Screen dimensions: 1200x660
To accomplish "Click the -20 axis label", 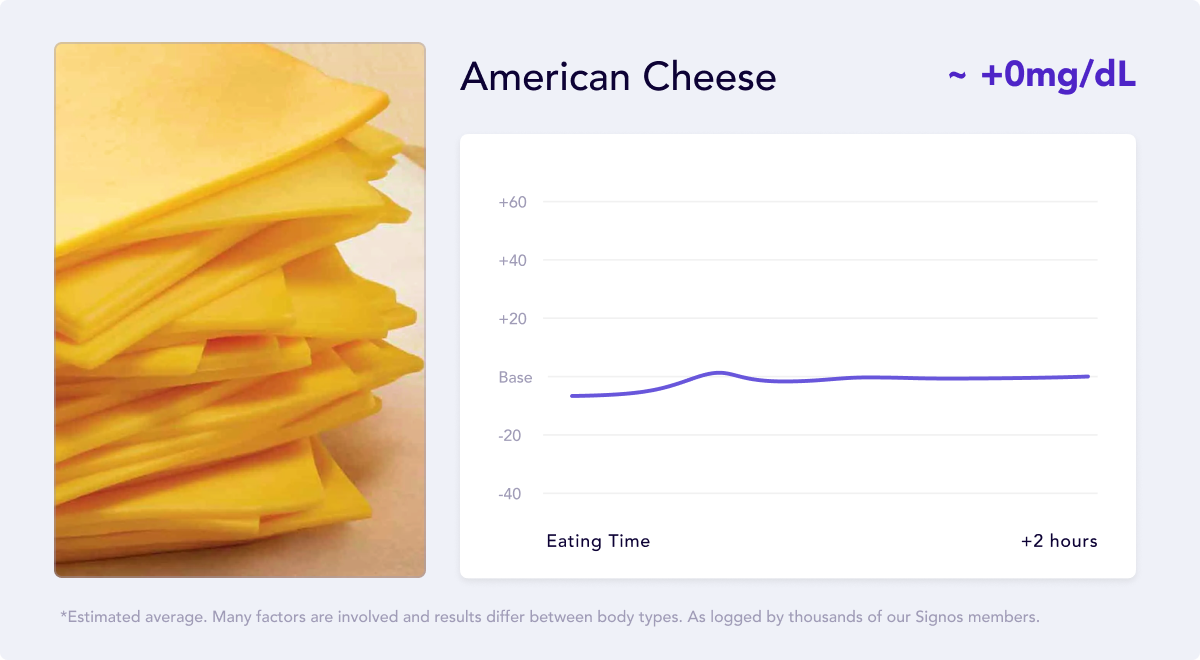I will (x=512, y=436).
